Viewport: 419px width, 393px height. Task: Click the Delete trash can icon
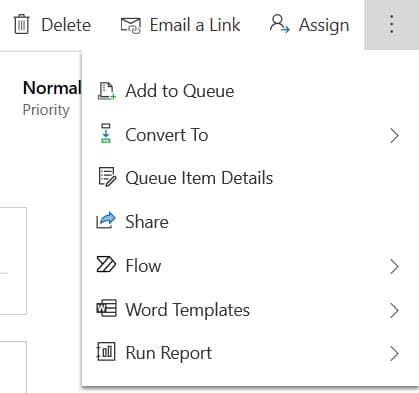(x=22, y=25)
